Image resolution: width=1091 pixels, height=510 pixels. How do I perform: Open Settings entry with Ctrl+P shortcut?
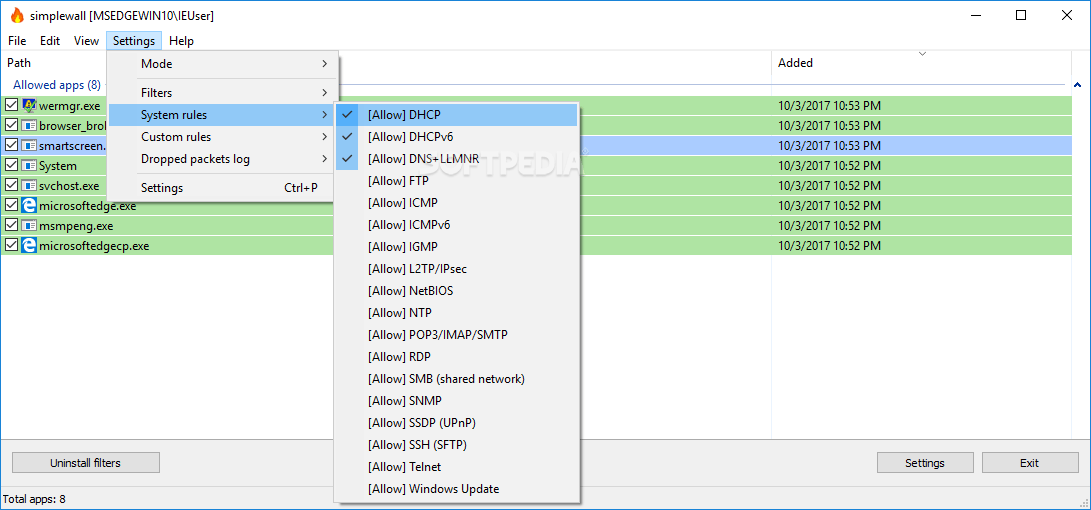(x=223, y=188)
